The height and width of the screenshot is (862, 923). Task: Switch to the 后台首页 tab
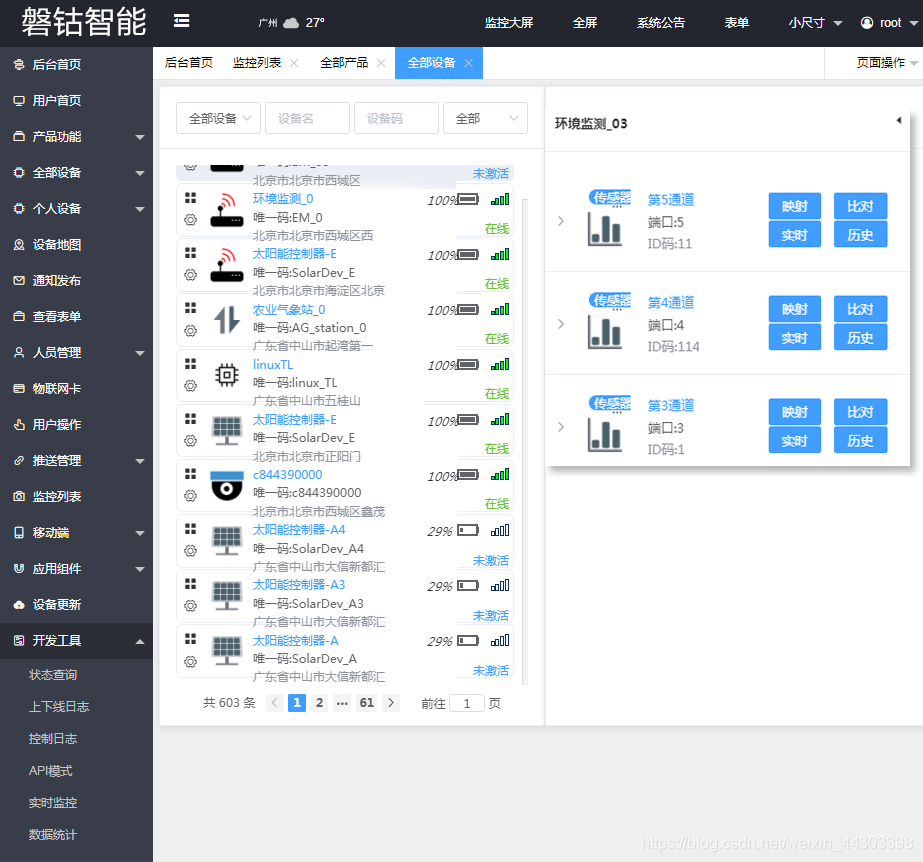pos(188,62)
